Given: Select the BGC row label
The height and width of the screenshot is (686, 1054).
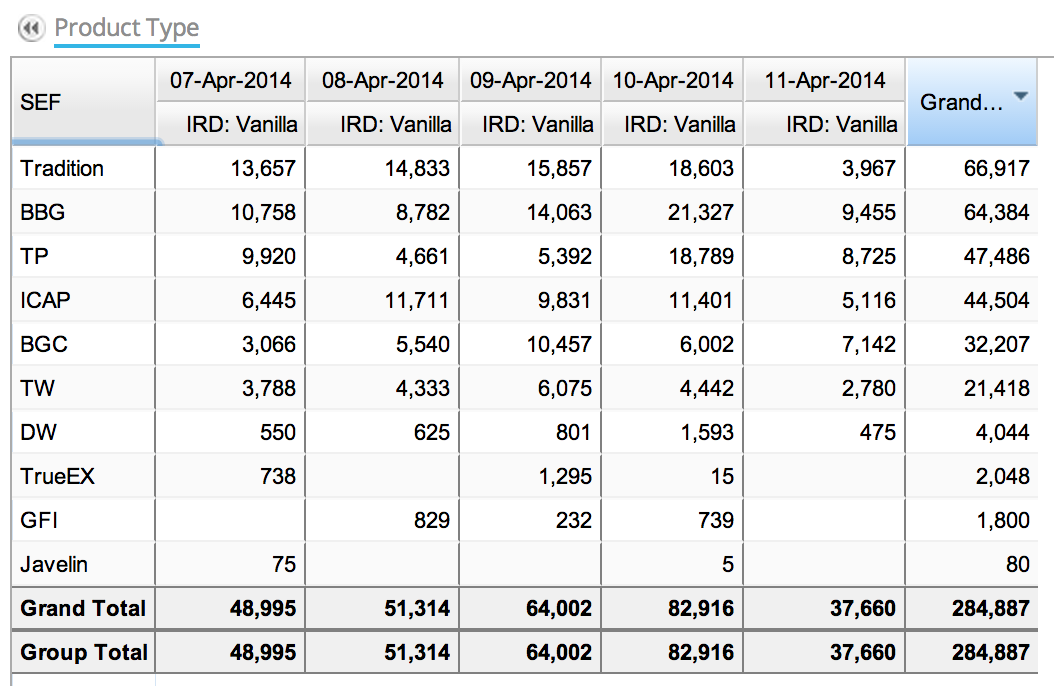Looking at the screenshot, I should (44, 344).
